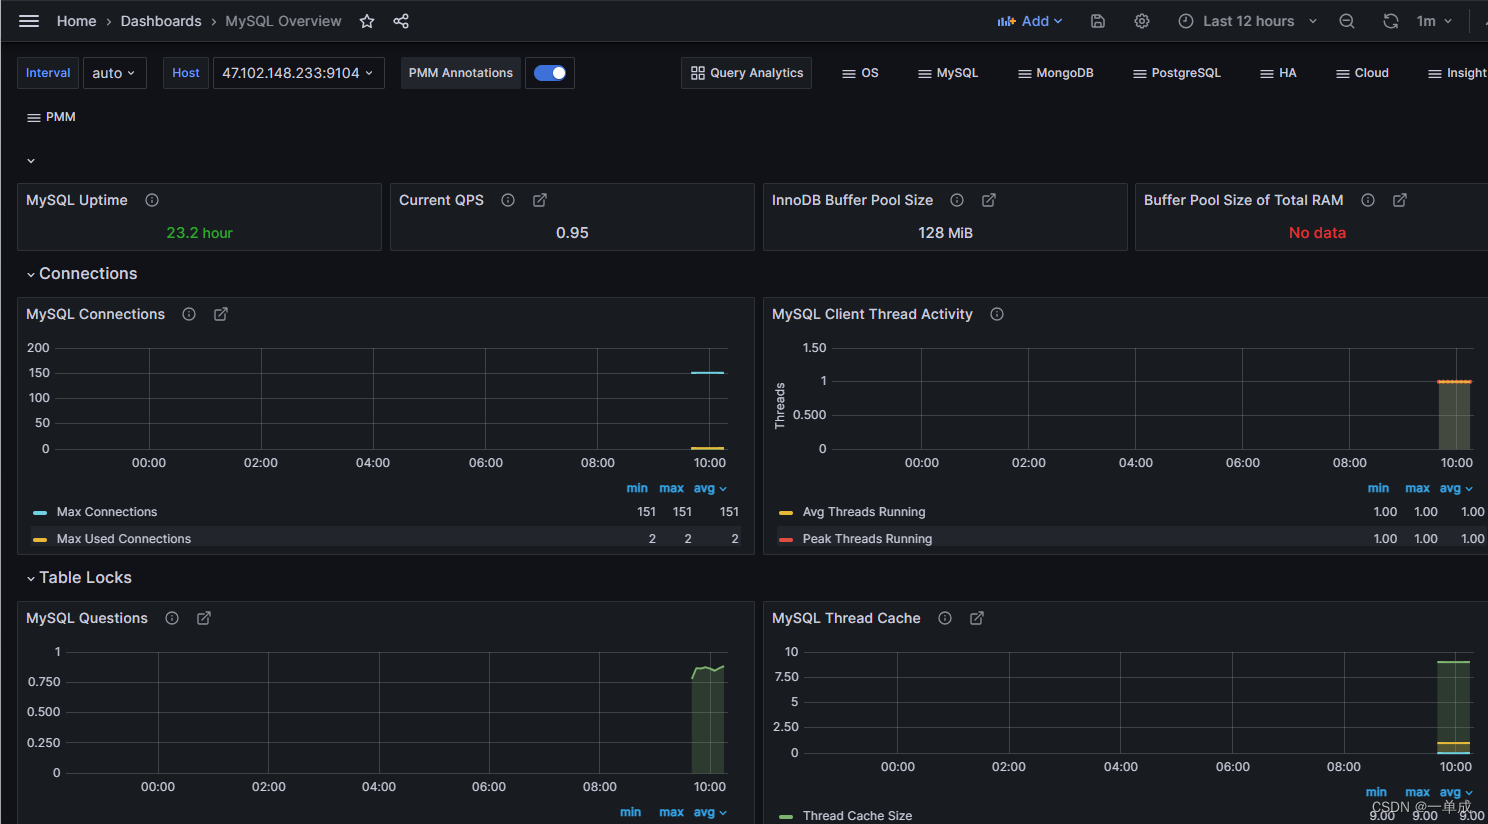
Task: Open Buffer Pool Size of Total RAM link icon
Action: tap(1400, 200)
